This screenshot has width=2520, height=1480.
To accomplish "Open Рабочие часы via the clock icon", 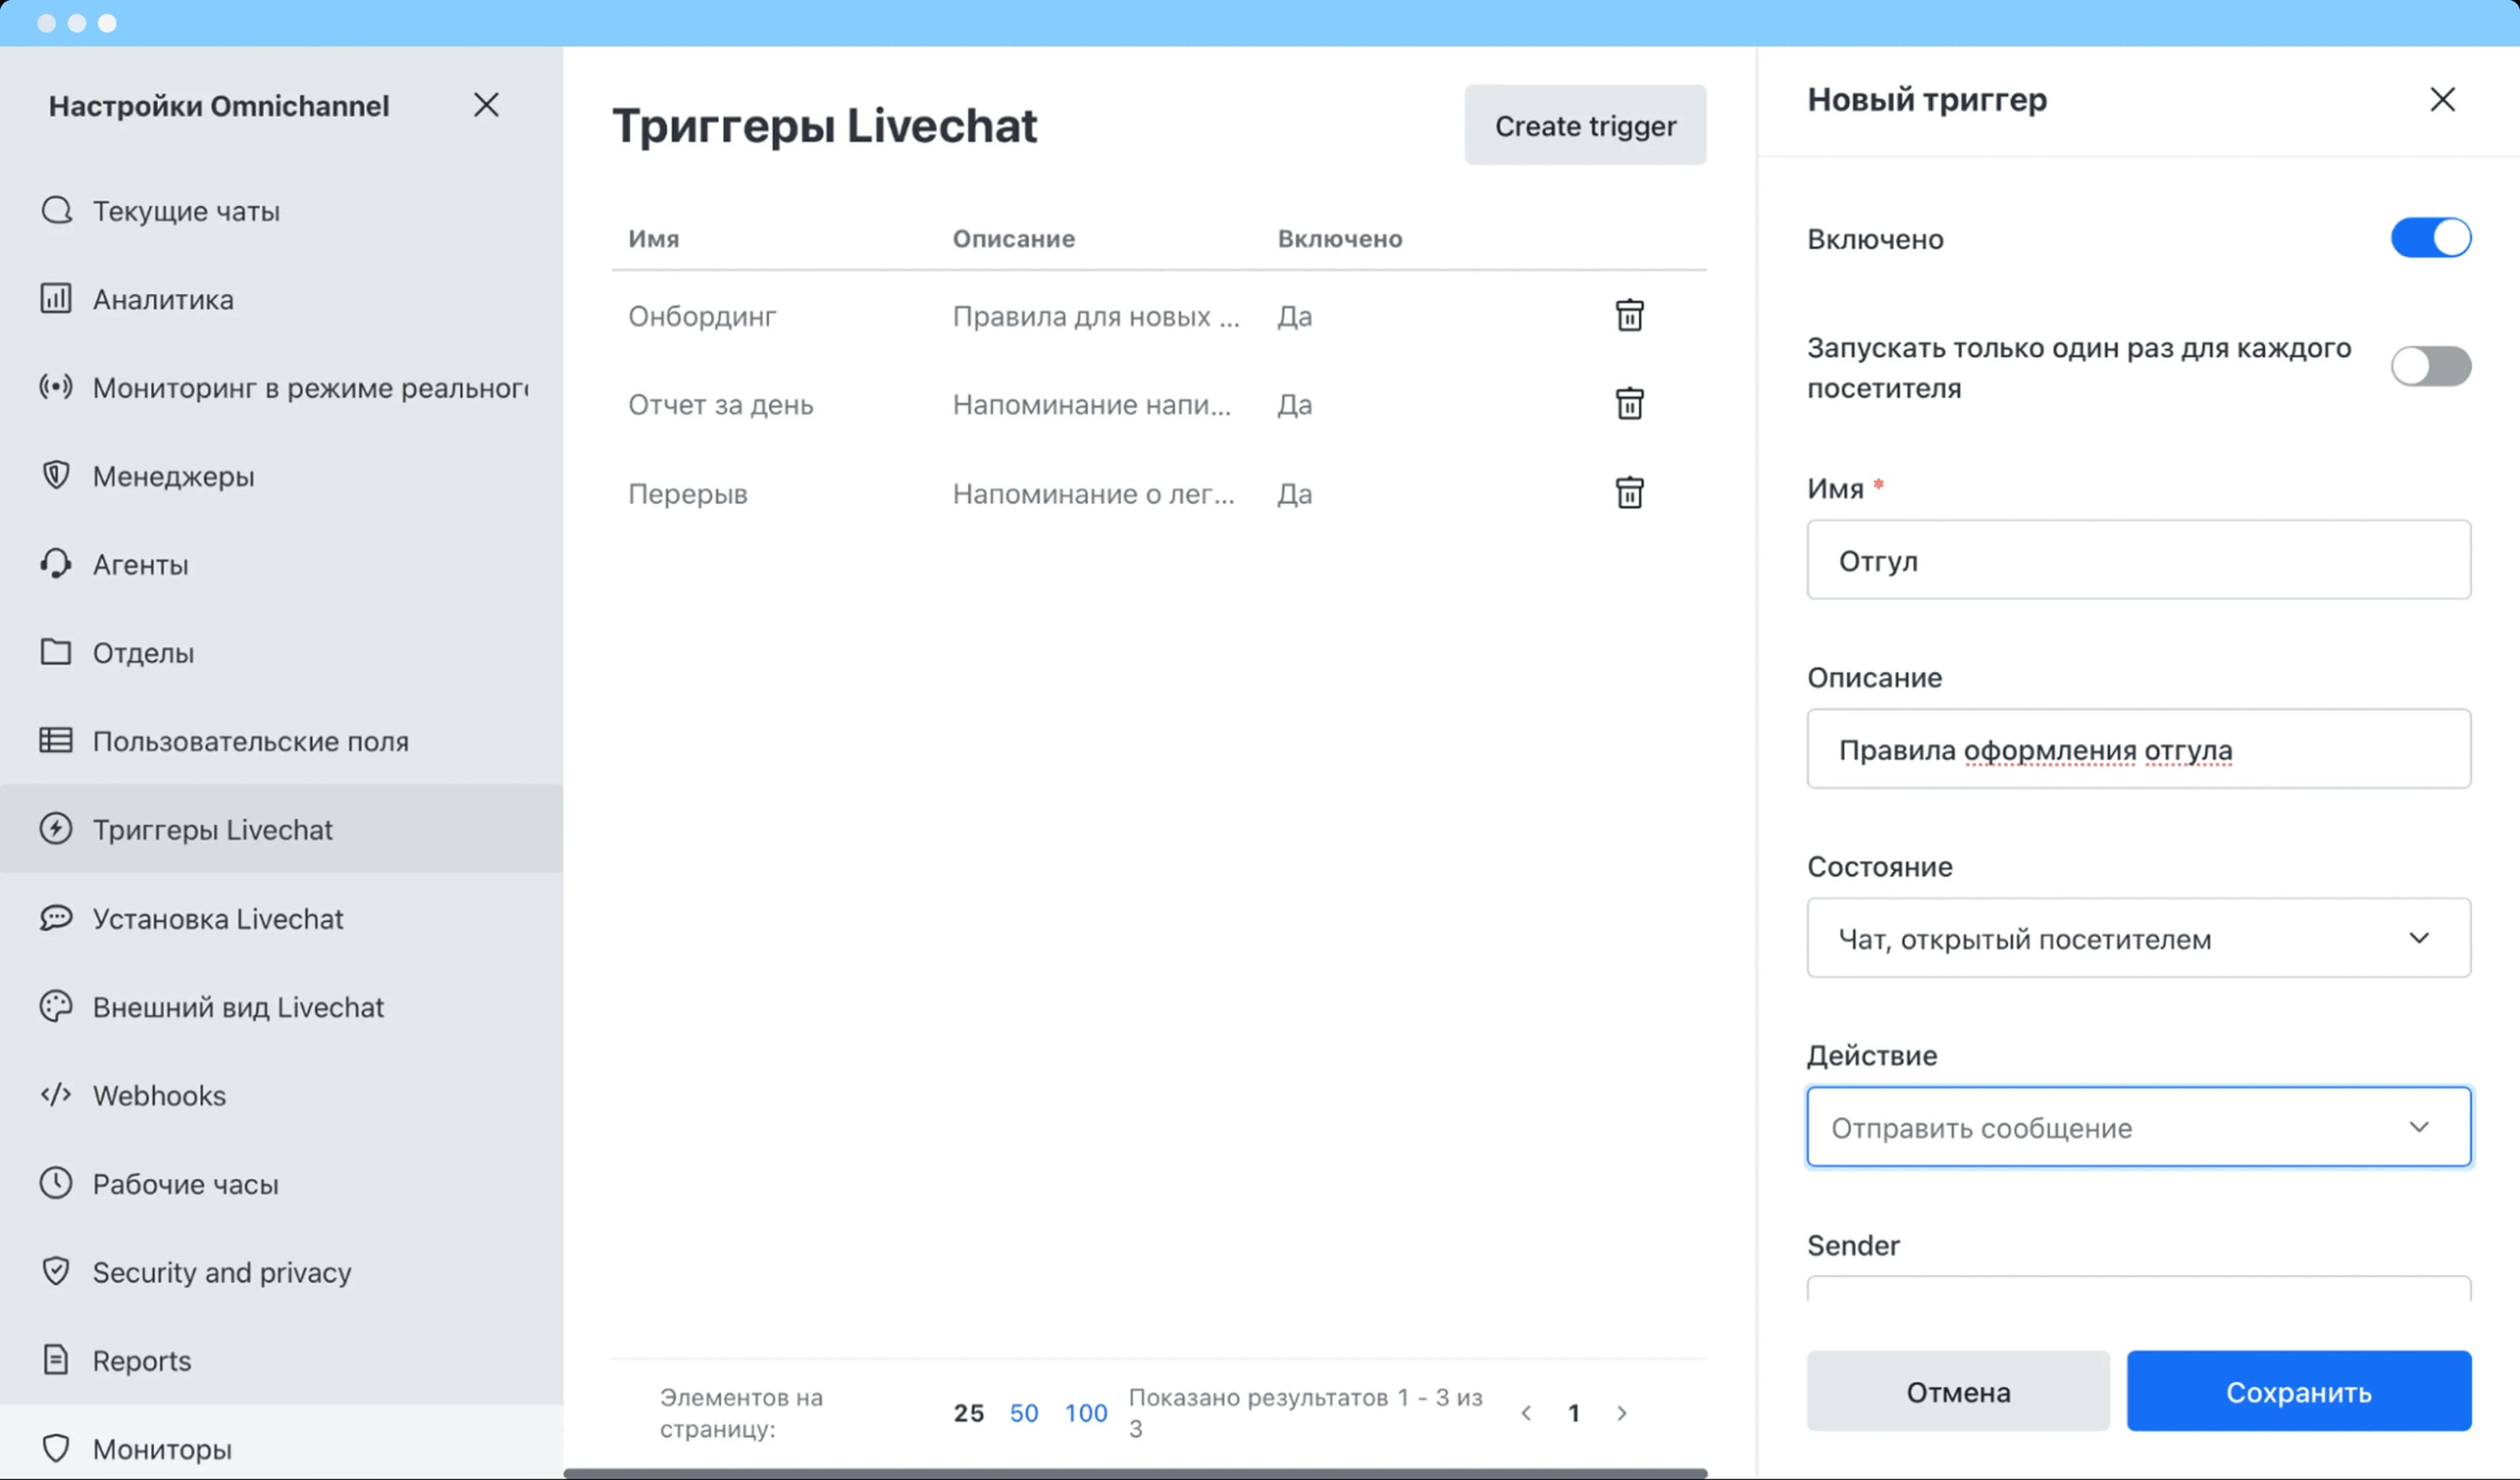I will pyautogui.click(x=56, y=1183).
